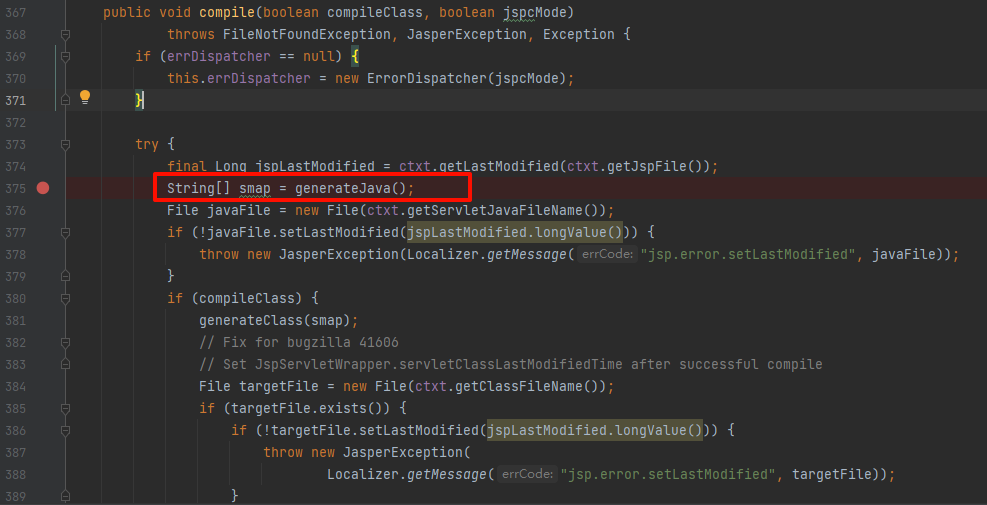The height and width of the screenshot is (505, 987).
Task: Collapse the fold marker at line 386
Action: (x=66, y=430)
